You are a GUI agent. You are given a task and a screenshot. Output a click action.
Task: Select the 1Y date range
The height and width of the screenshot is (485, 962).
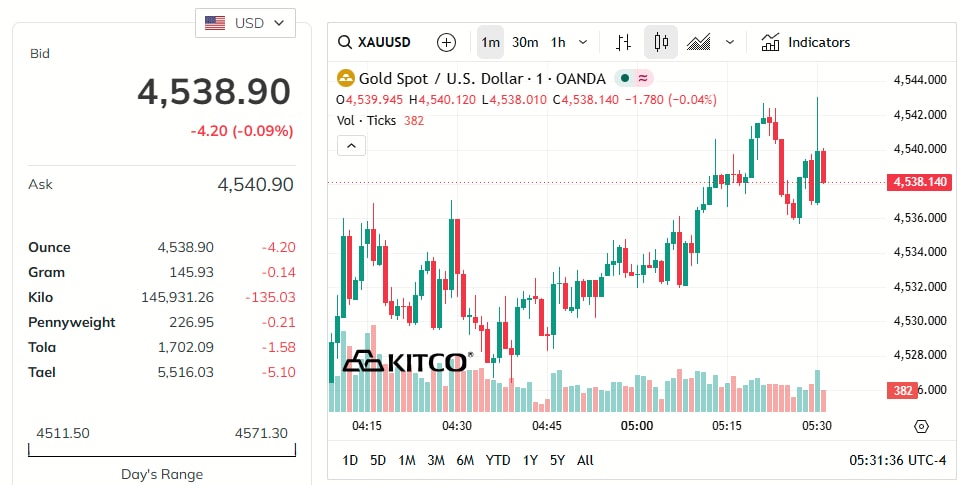coord(530,460)
